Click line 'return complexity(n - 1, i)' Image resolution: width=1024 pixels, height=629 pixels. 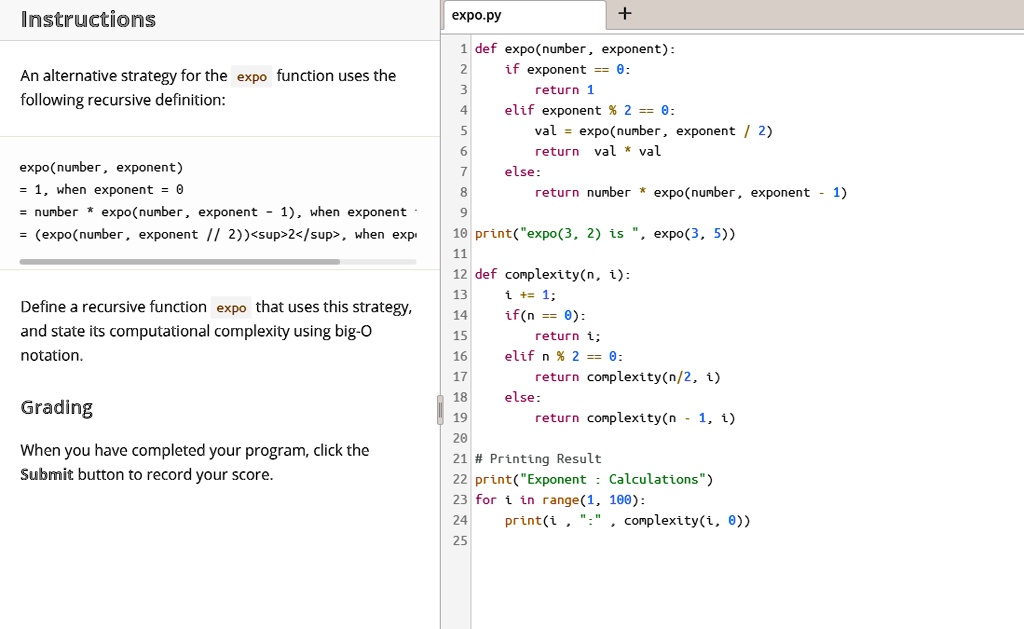634,418
